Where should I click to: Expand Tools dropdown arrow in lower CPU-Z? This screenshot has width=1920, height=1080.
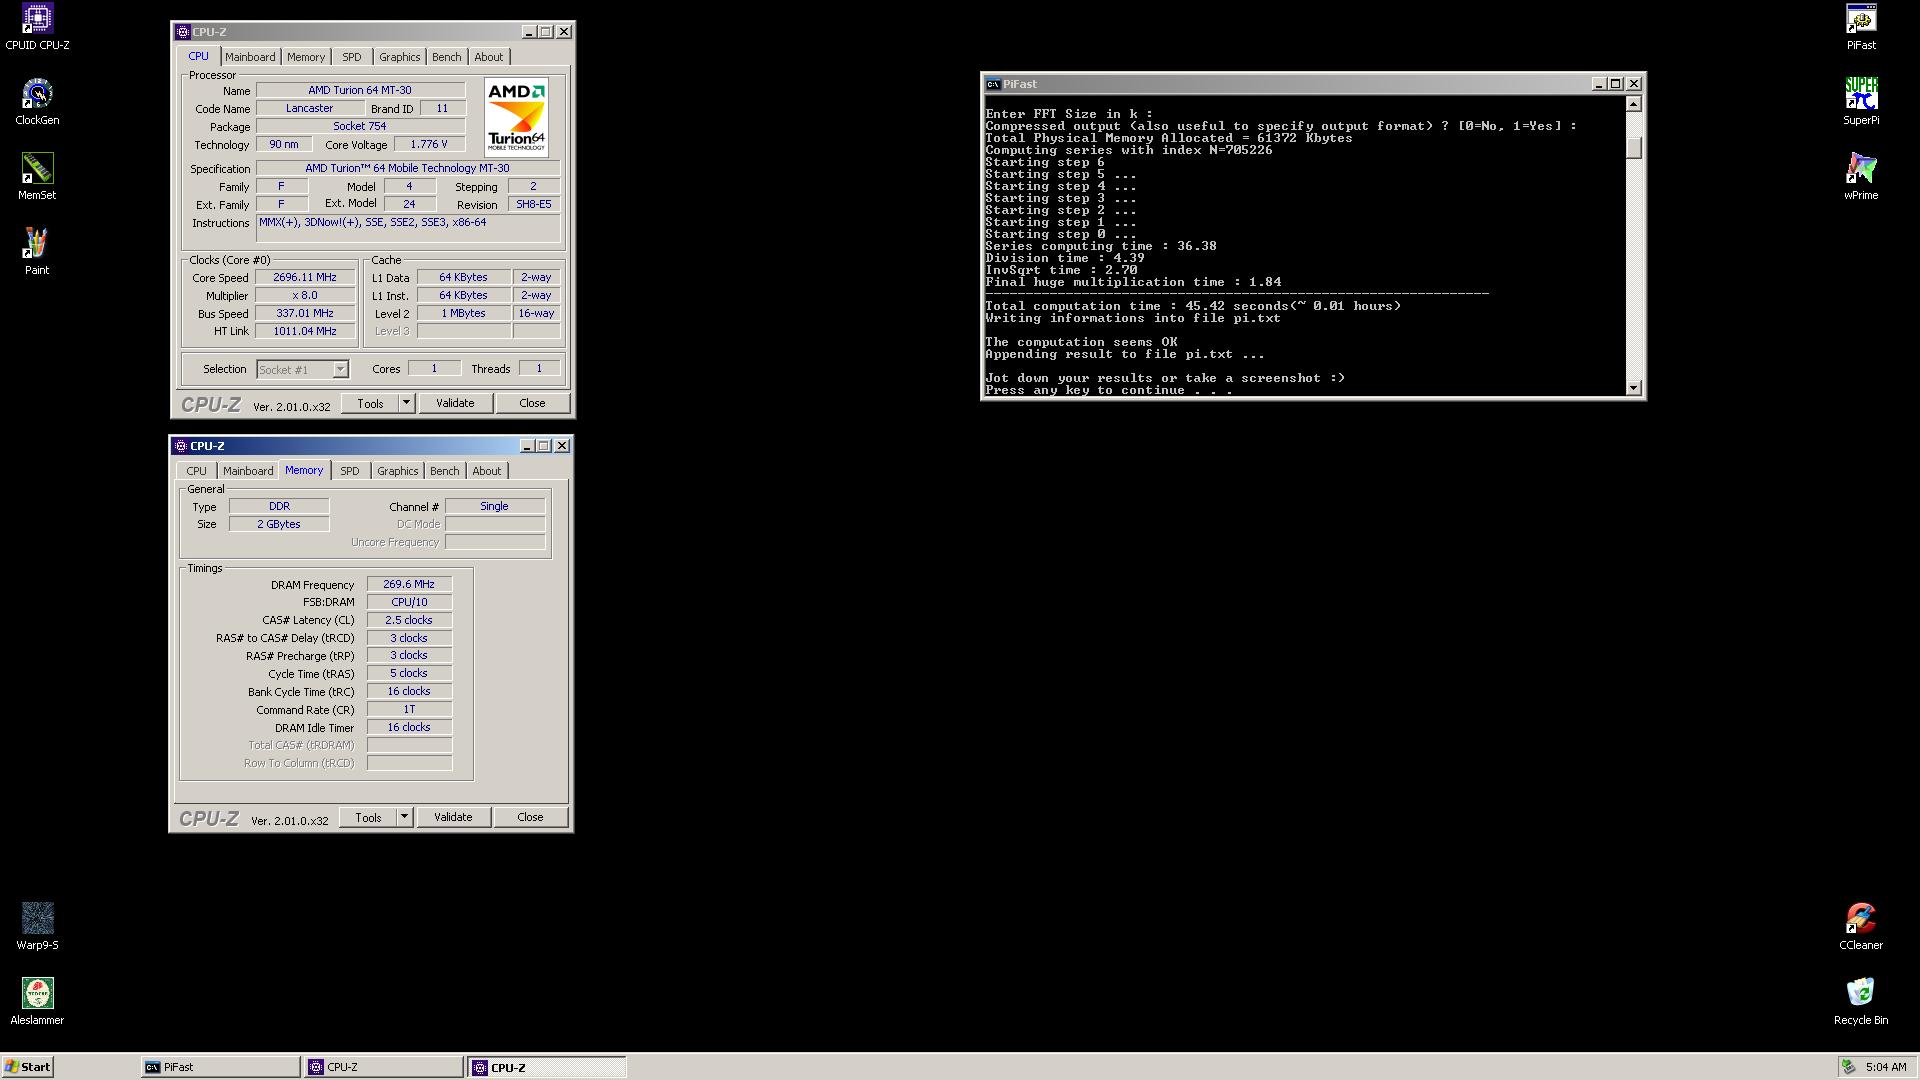tap(404, 817)
